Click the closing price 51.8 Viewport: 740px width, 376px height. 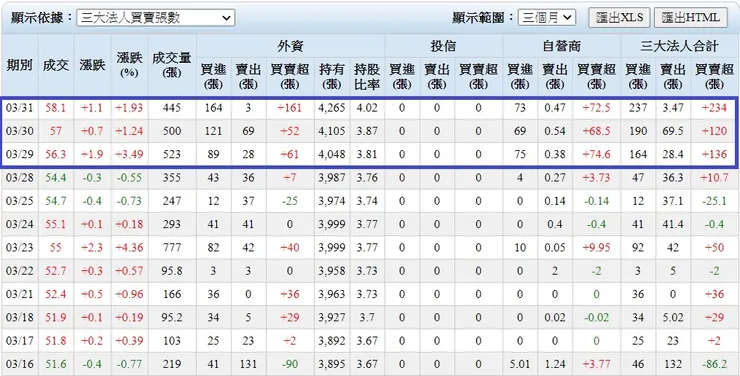pos(56,341)
